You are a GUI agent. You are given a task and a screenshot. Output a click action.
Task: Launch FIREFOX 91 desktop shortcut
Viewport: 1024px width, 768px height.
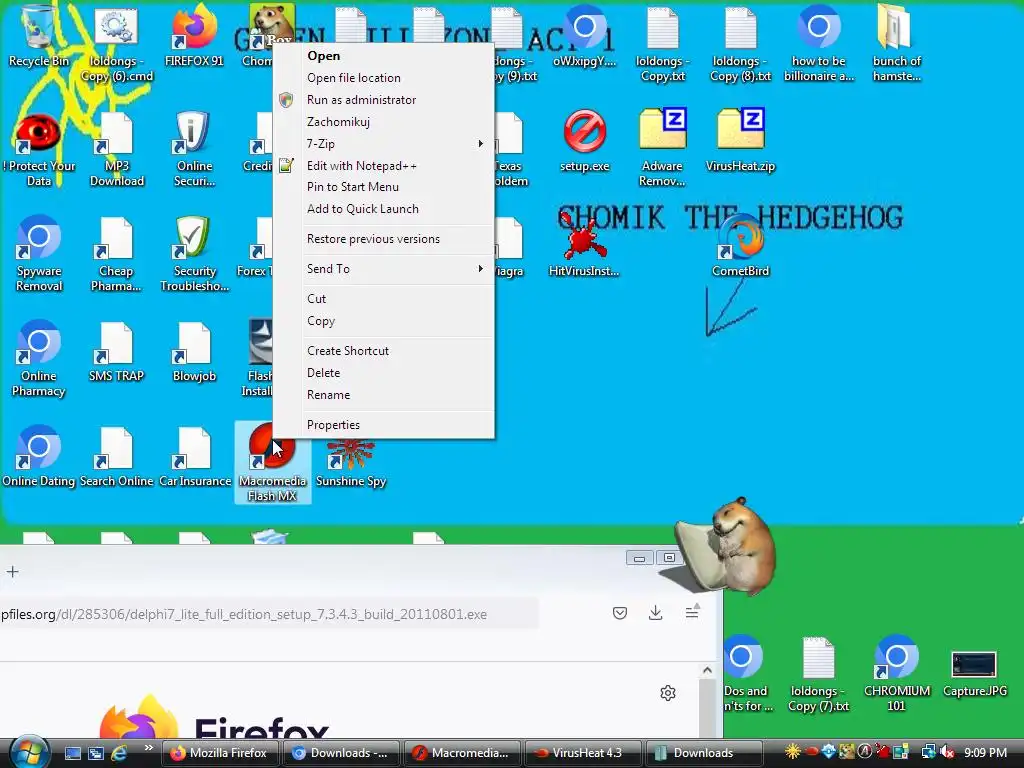pyautogui.click(x=194, y=36)
